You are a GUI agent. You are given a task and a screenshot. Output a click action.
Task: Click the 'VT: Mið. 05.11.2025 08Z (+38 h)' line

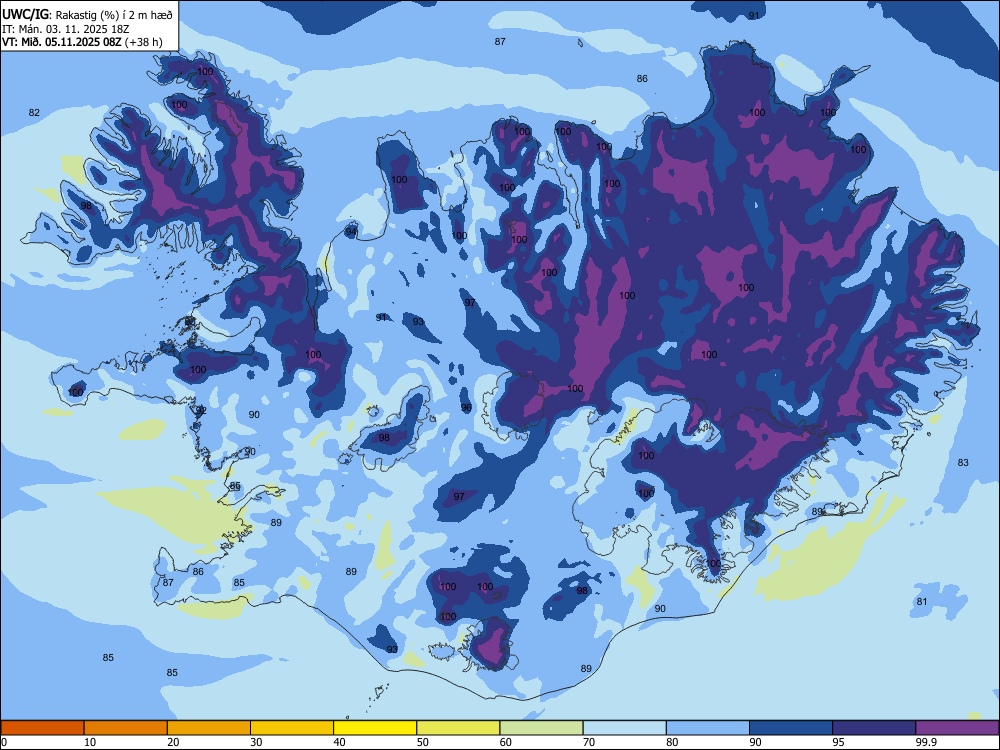click(82, 42)
